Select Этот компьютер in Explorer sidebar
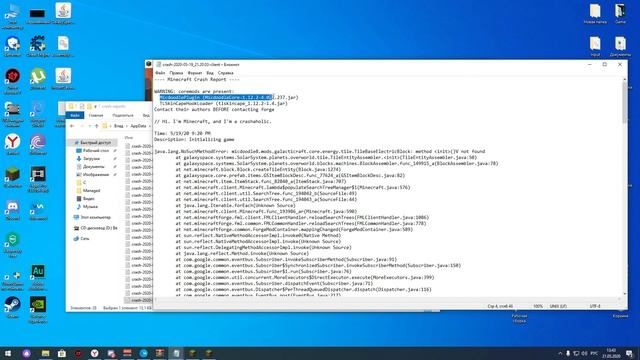 [x=94, y=218]
